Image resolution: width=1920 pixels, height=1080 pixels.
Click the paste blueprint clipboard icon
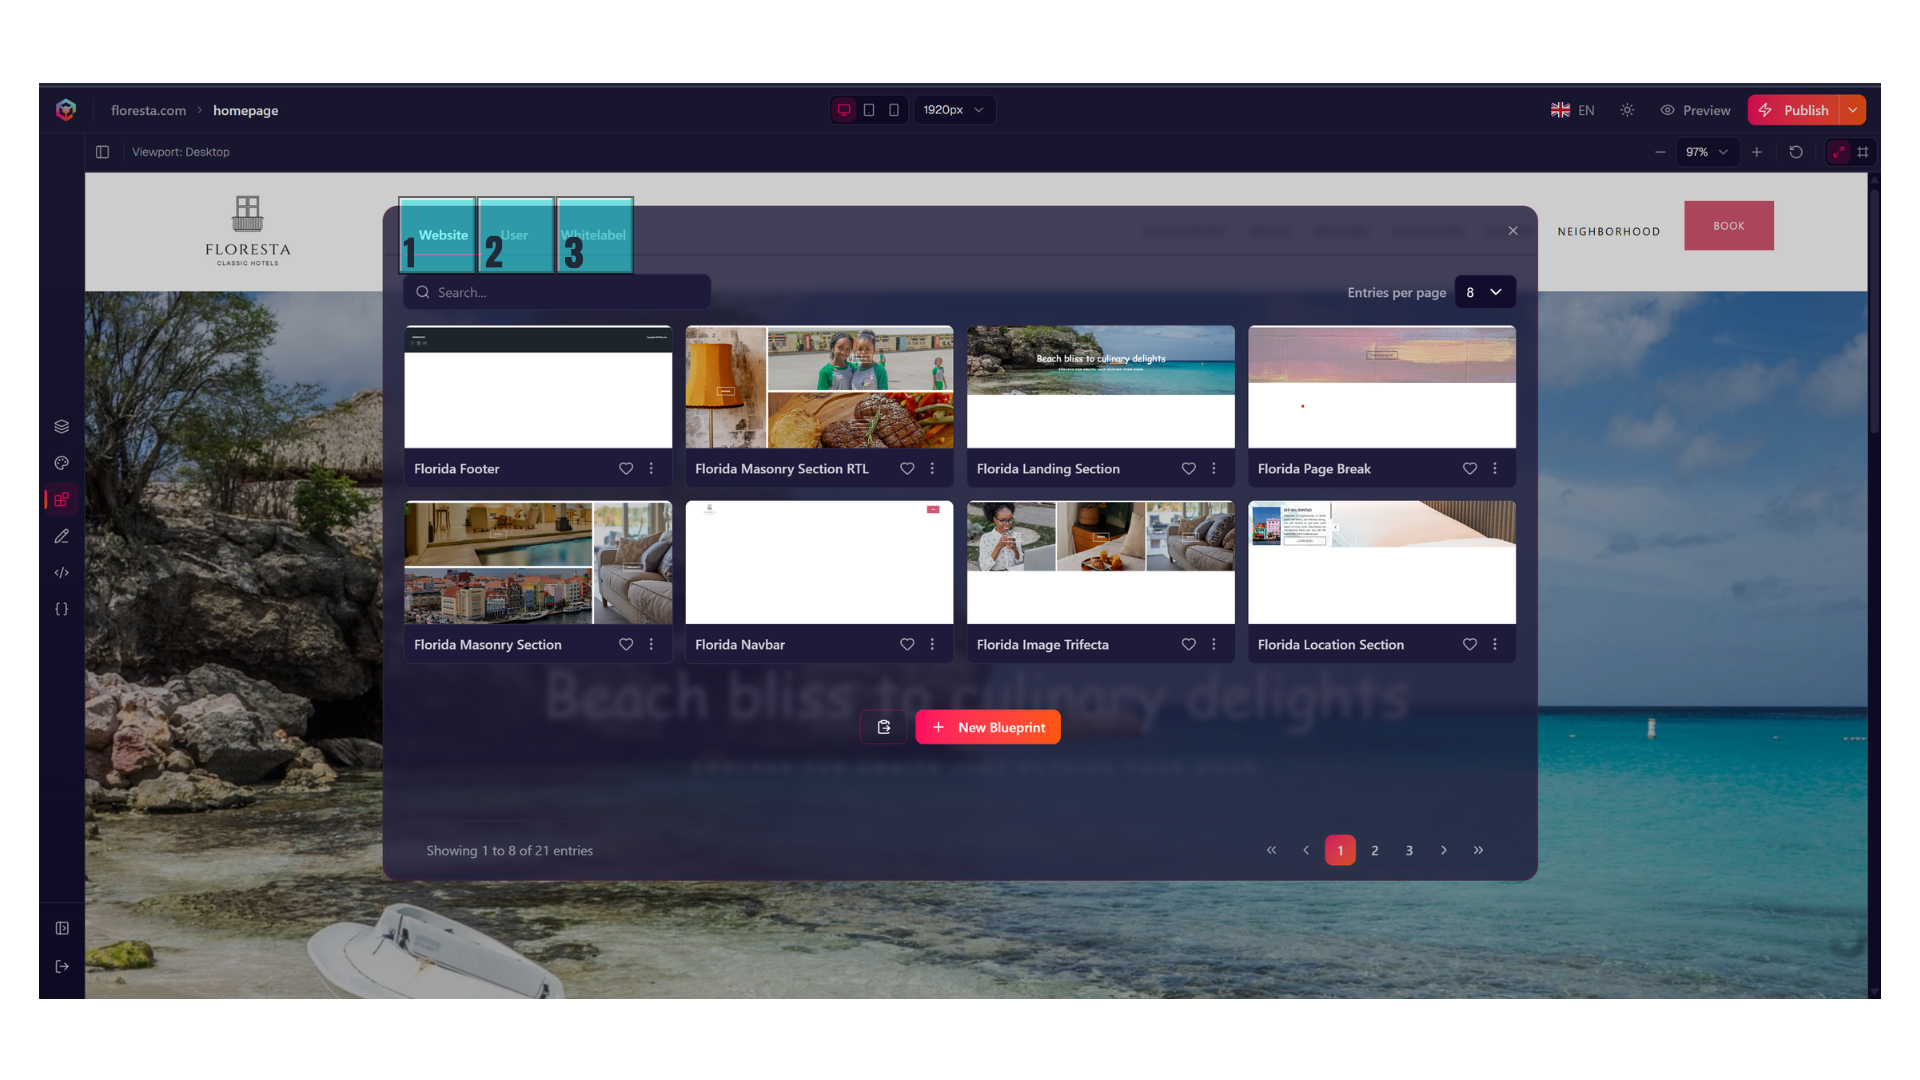coord(884,727)
